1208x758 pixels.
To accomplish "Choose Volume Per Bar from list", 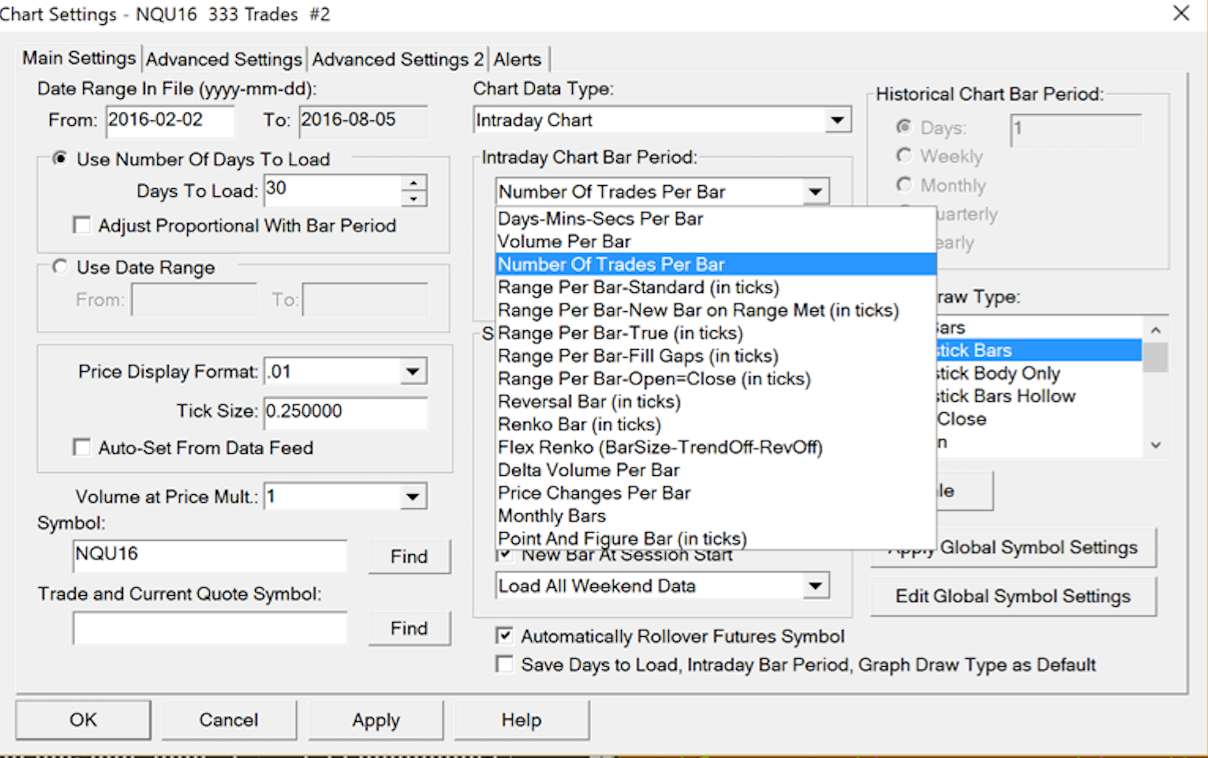I will [564, 241].
